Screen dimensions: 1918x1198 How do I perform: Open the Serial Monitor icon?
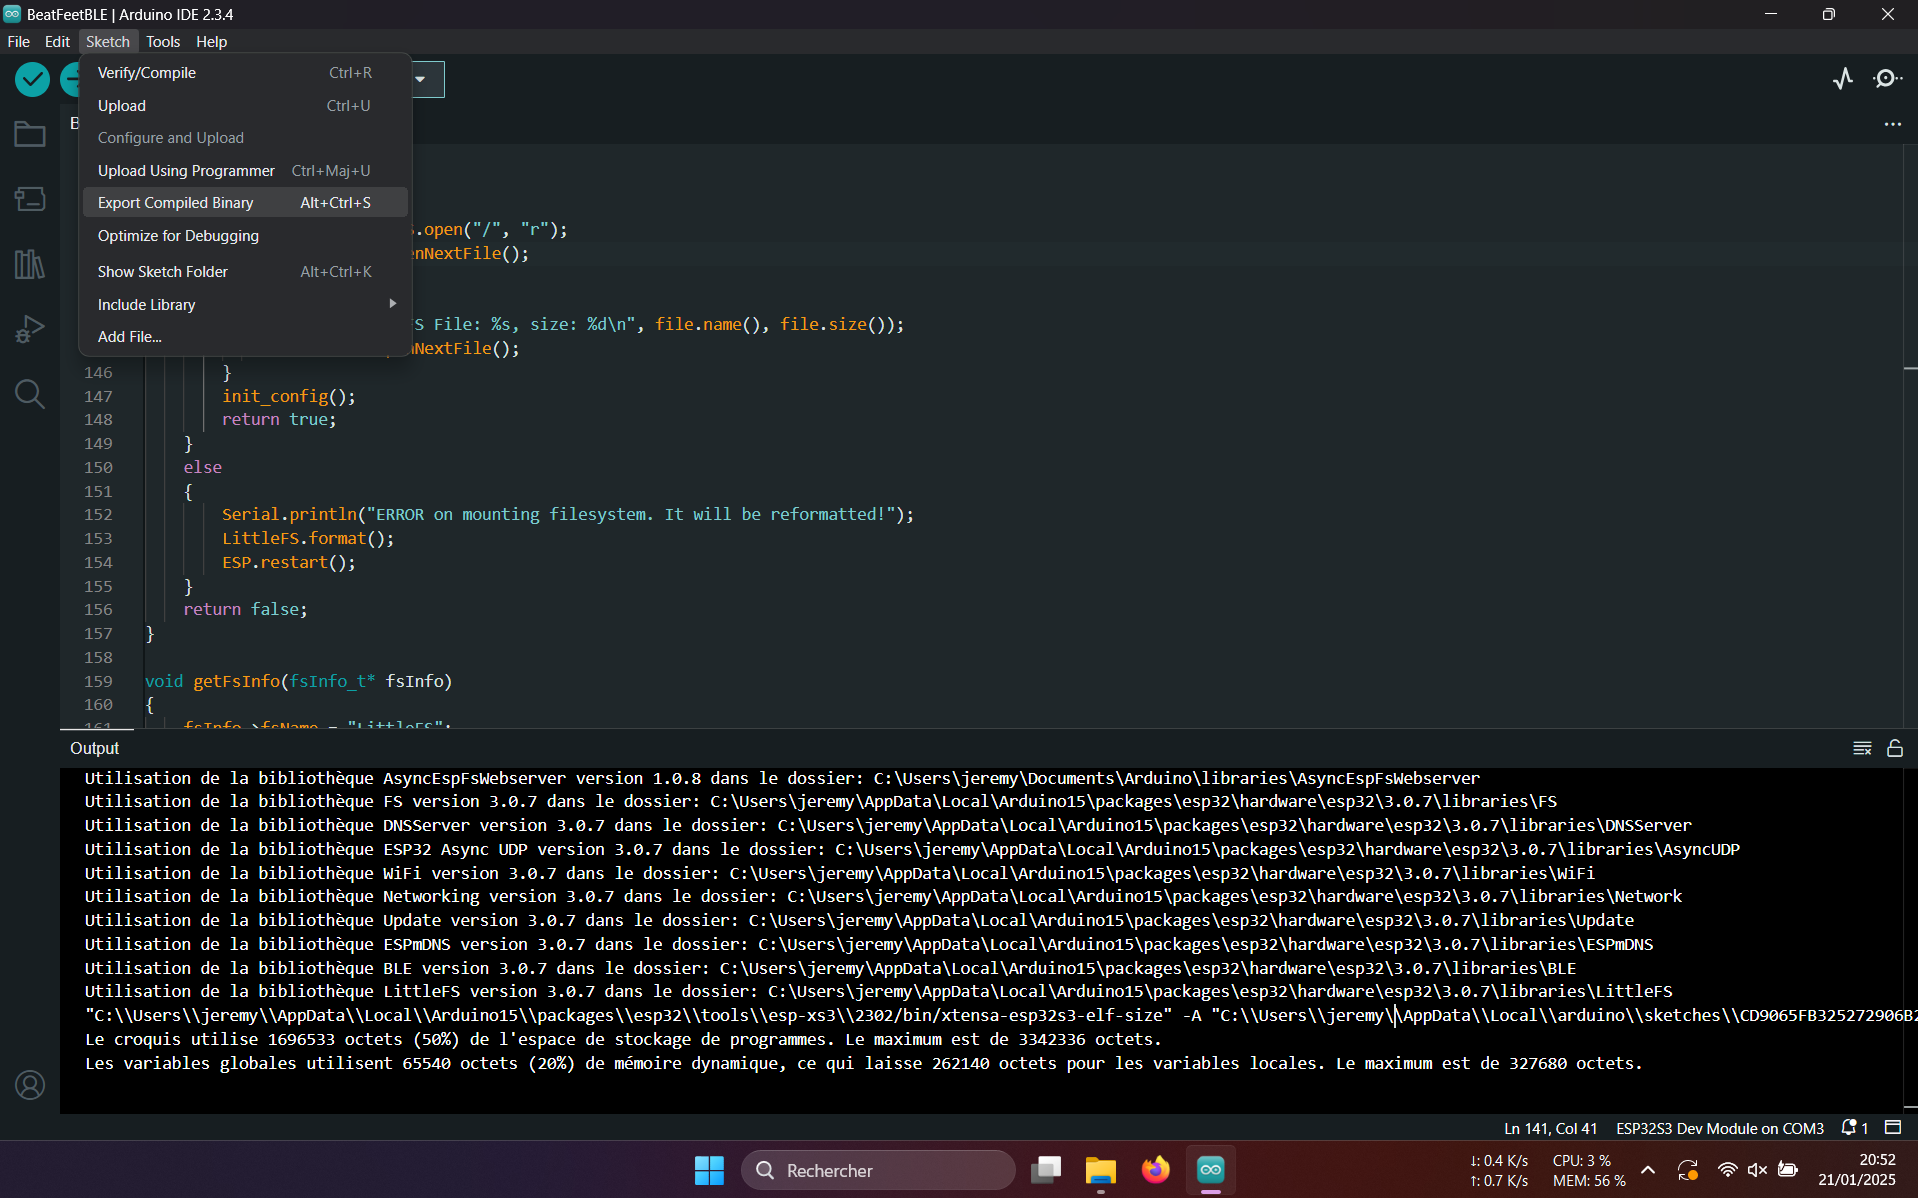(x=1886, y=79)
